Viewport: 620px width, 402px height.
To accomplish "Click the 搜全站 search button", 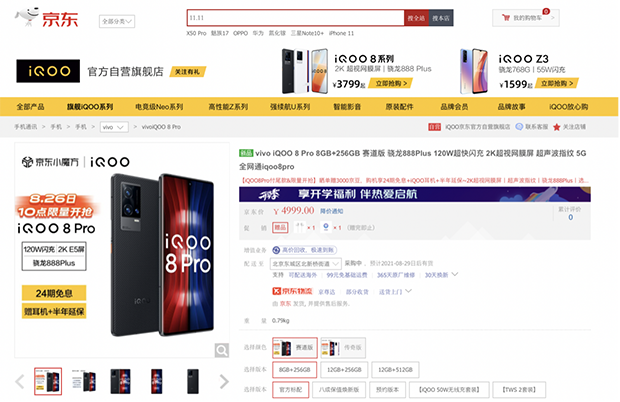I will [416, 18].
